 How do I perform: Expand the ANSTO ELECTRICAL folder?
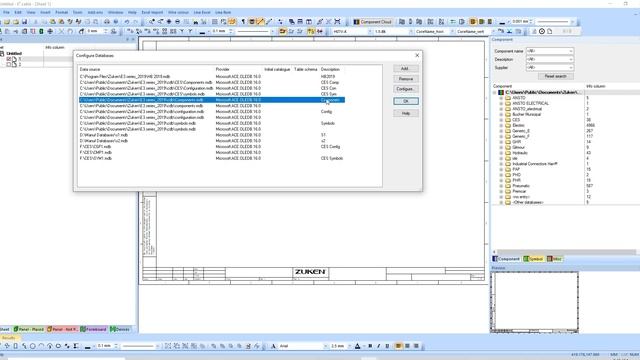pyautogui.click(x=501, y=103)
